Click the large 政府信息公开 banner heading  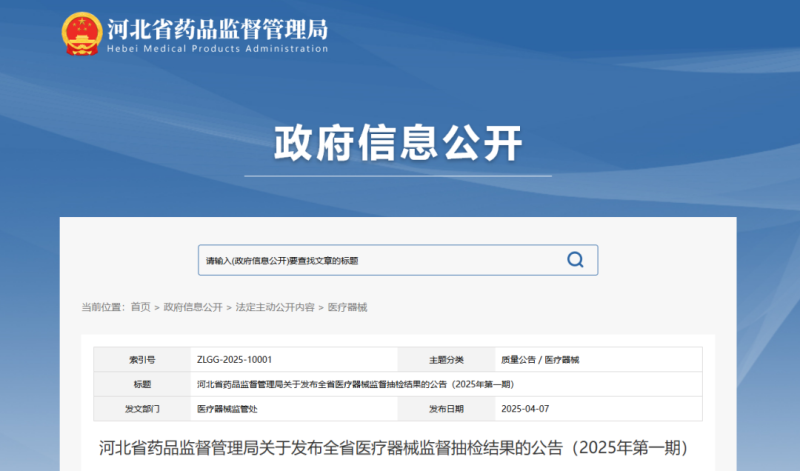coord(399,144)
